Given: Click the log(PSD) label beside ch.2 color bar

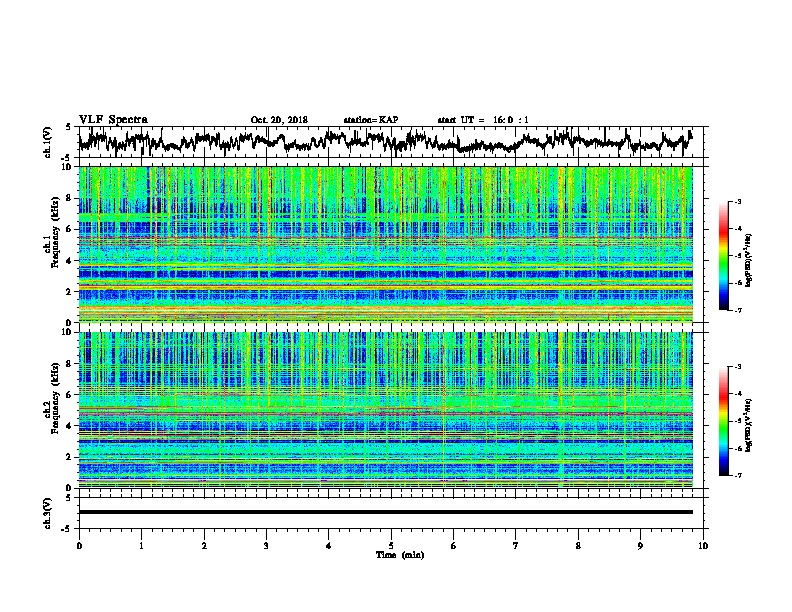Looking at the screenshot, I should (749, 426).
